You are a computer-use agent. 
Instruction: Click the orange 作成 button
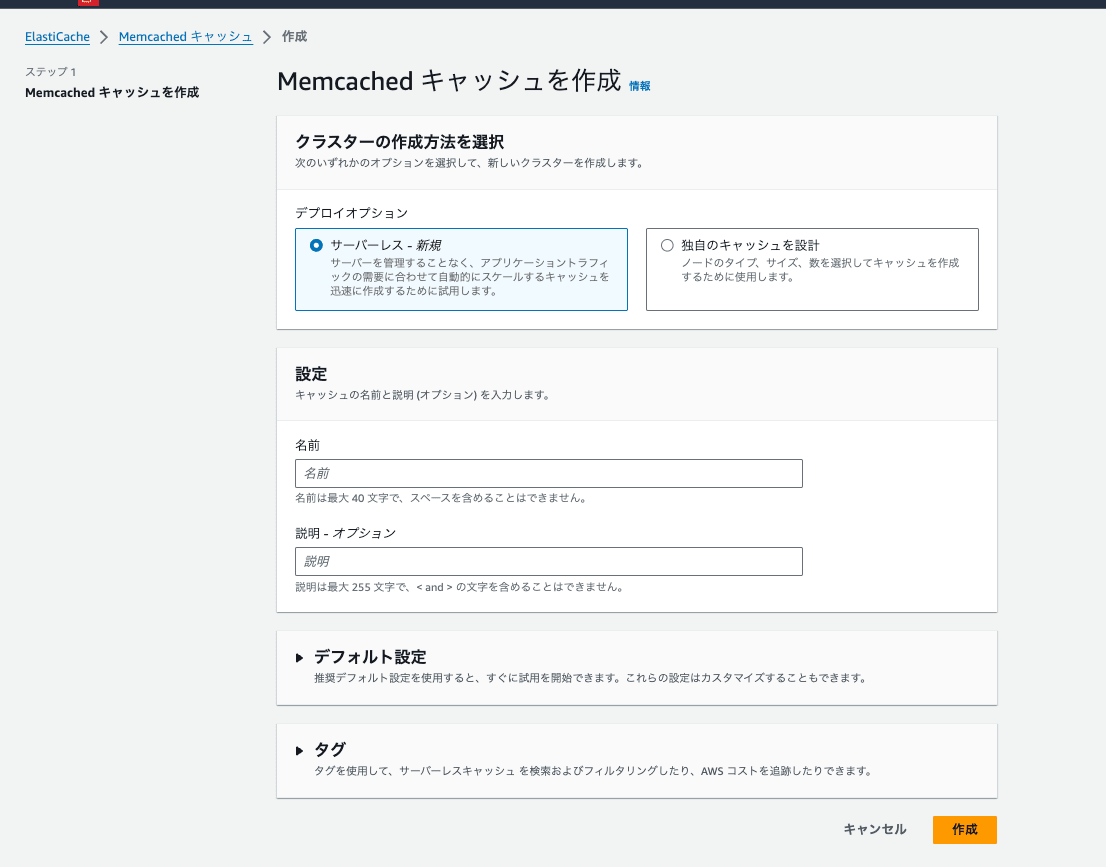(964, 830)
